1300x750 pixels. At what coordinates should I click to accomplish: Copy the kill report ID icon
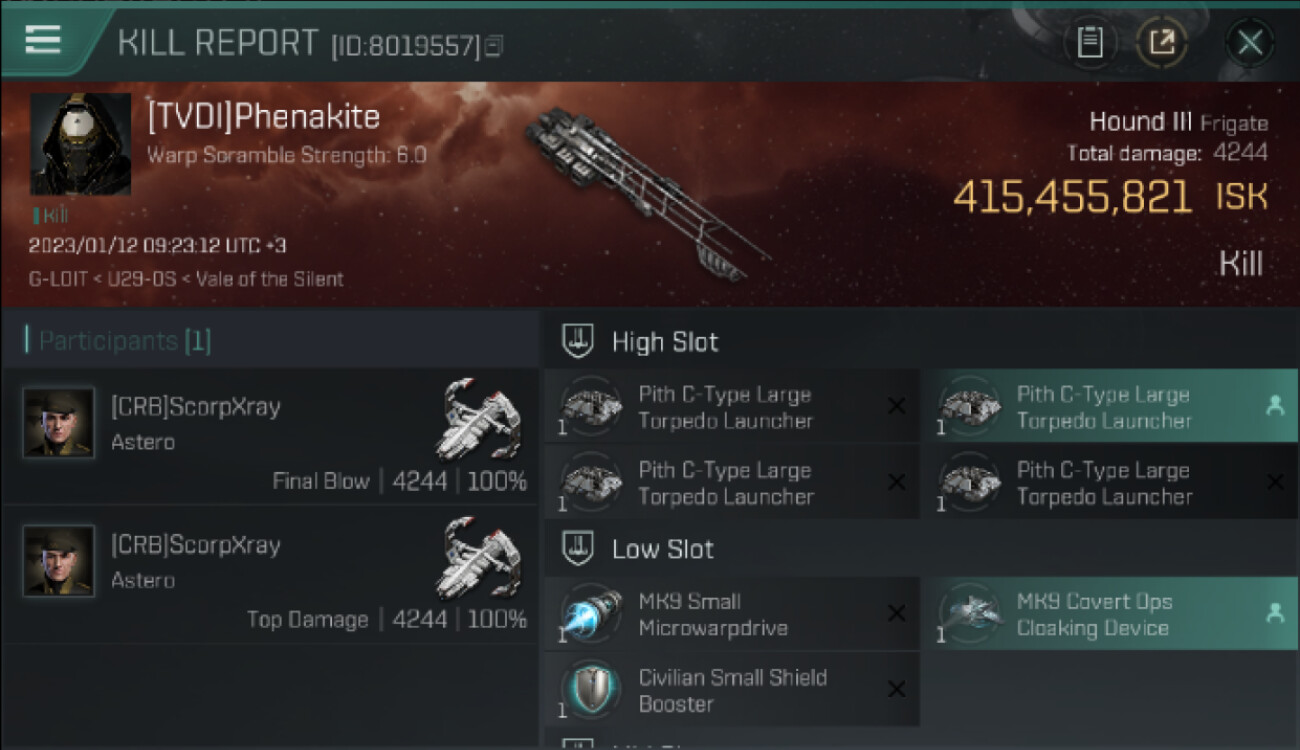click(494, 46)
